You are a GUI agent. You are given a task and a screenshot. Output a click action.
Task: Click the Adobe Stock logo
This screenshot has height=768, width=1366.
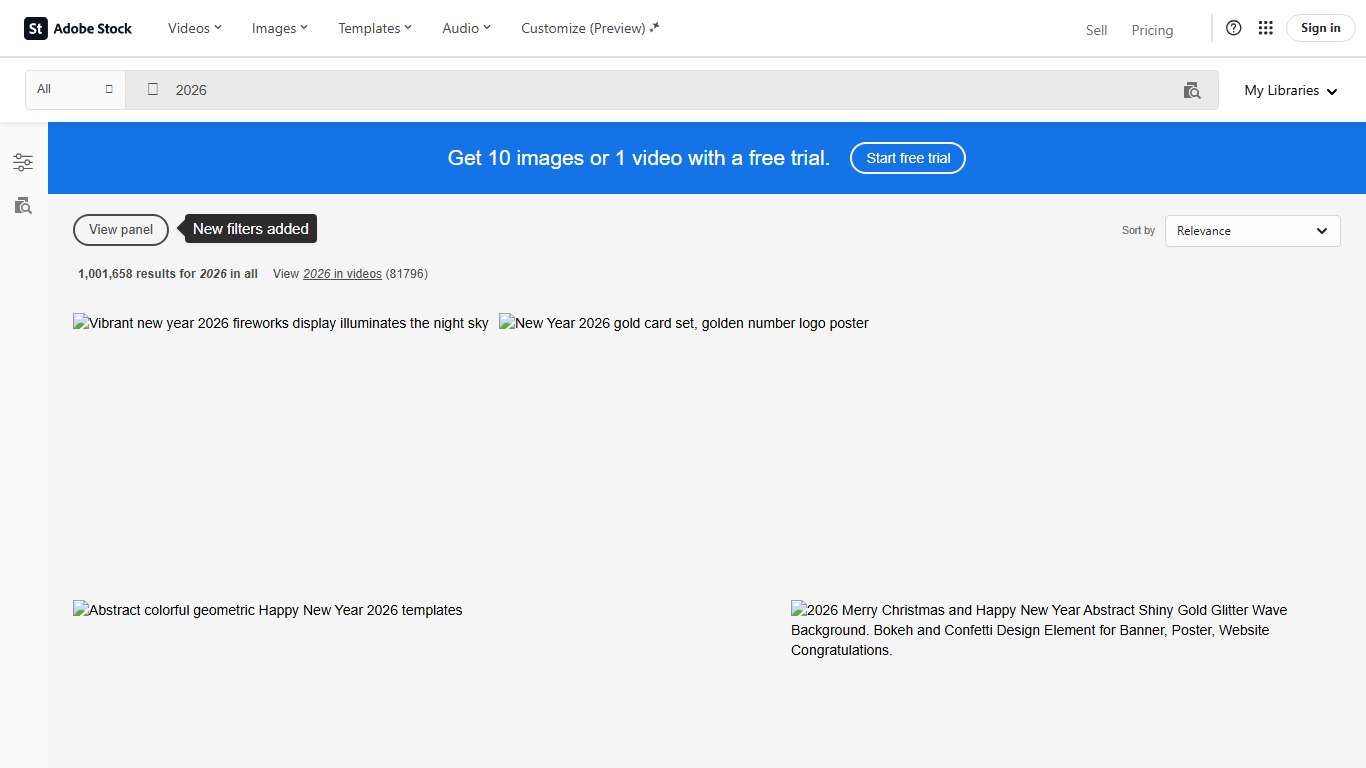pos(78,28)
